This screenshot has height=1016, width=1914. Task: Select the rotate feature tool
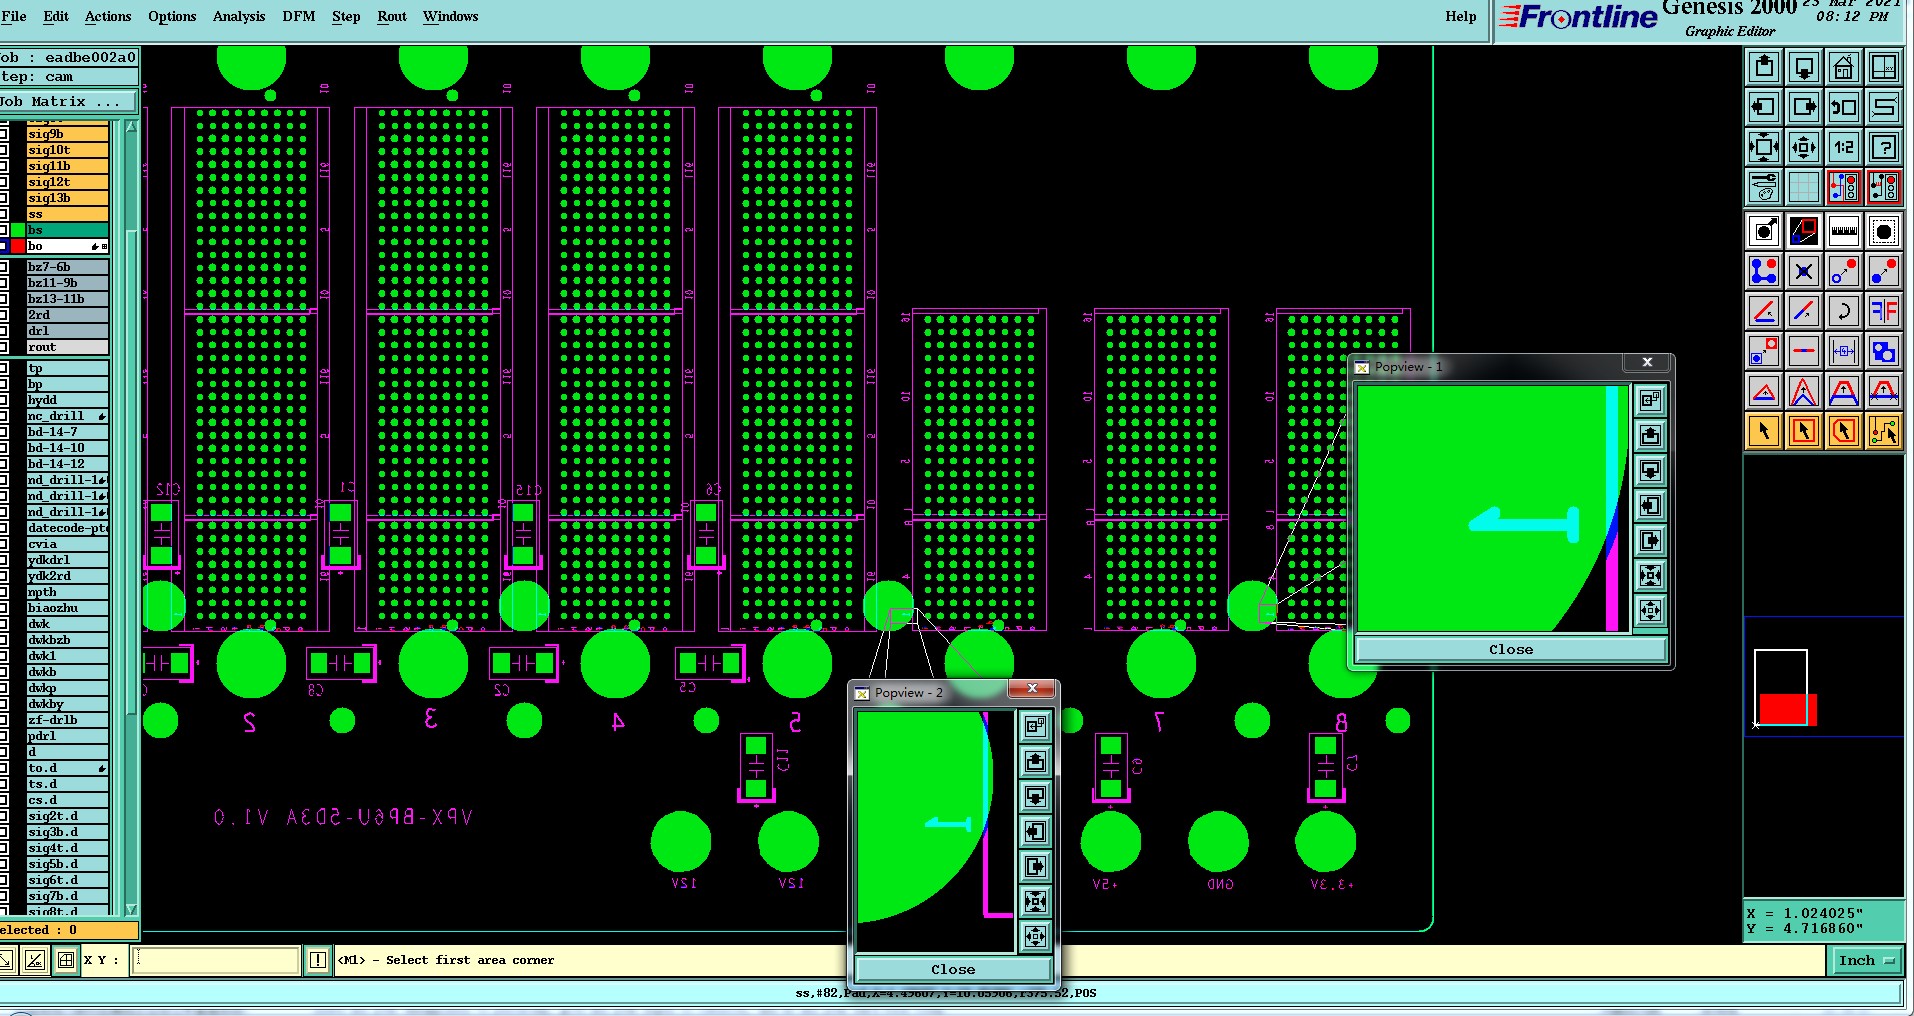[1844, 311]
